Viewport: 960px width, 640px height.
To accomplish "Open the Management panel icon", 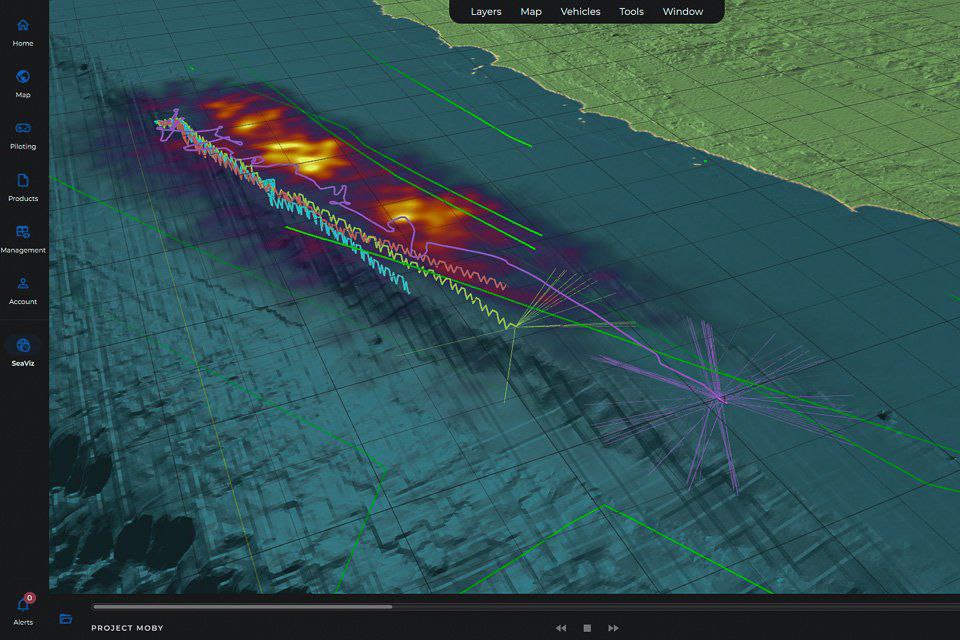I will click(x=23, y=232).
